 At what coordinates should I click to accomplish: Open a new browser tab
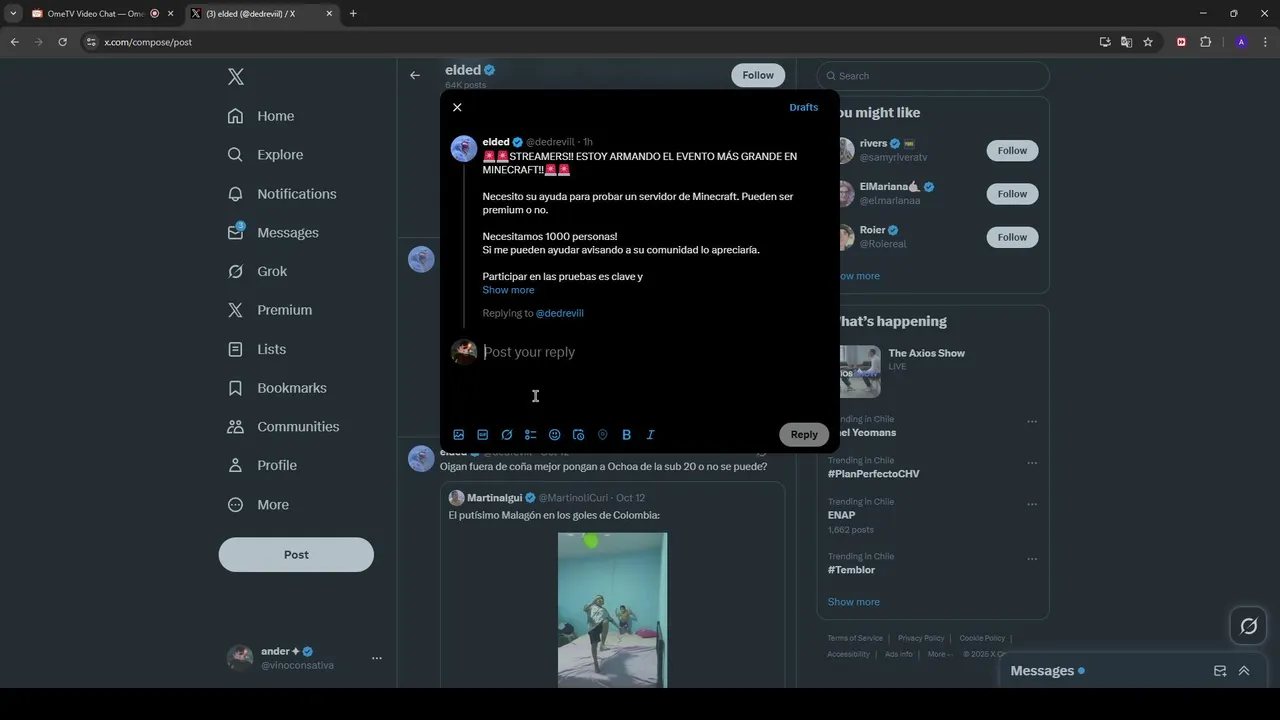(353, 14)
